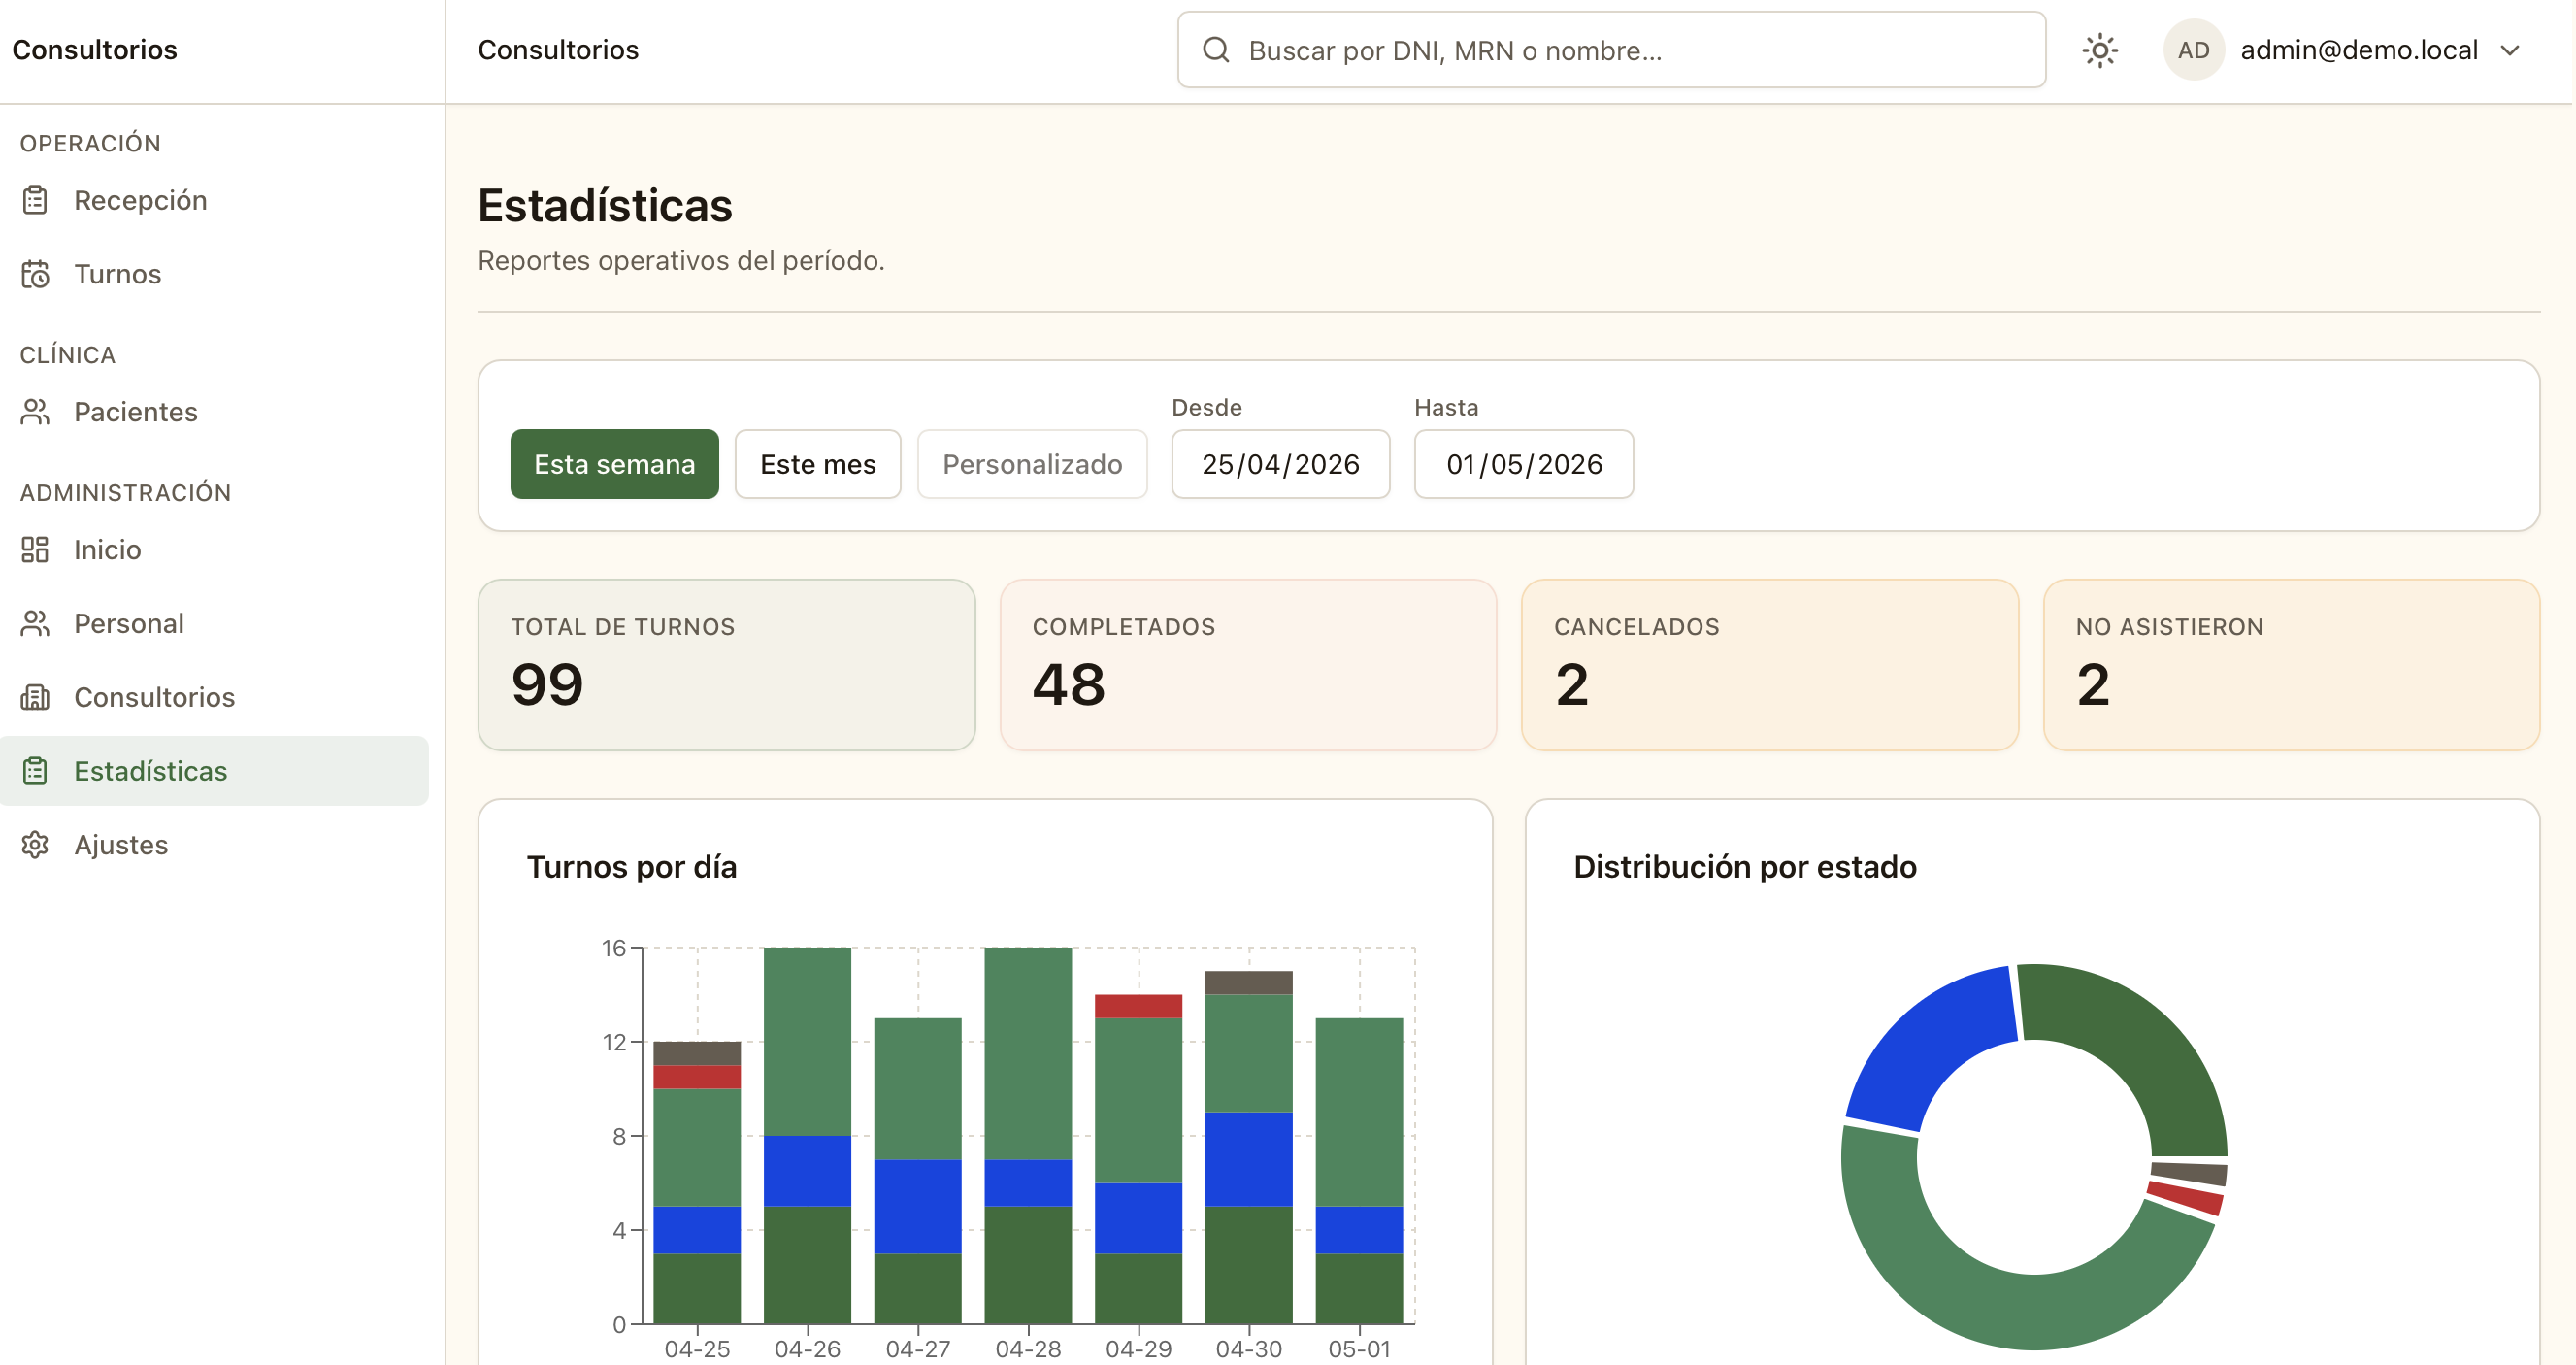Select Estadísticas in sidebar
The height and width of the screenshot is (1365, 2576).
click(214, 771)
